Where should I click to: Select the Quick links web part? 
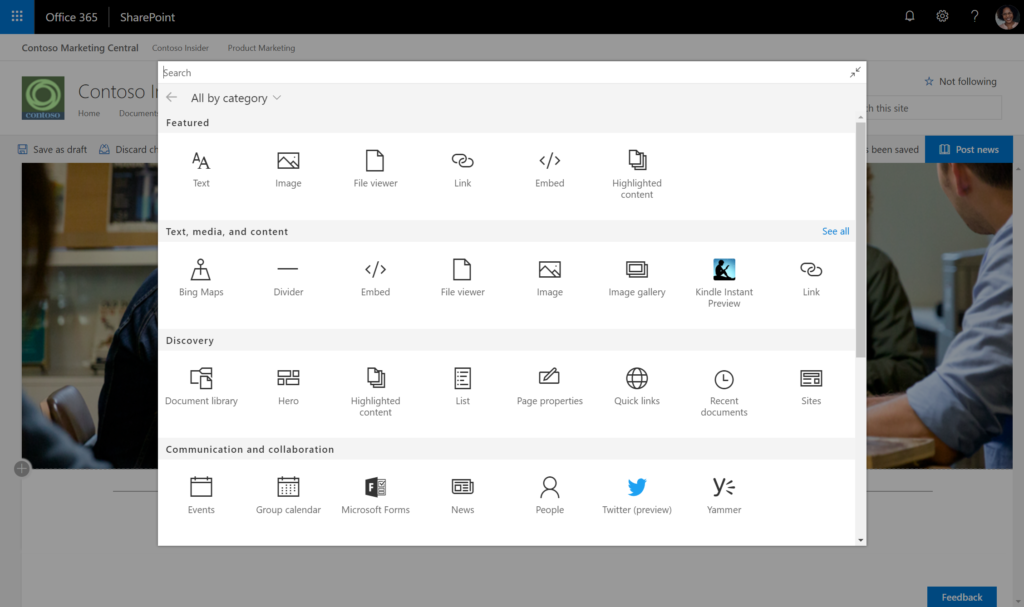click(x=637, y=387)
